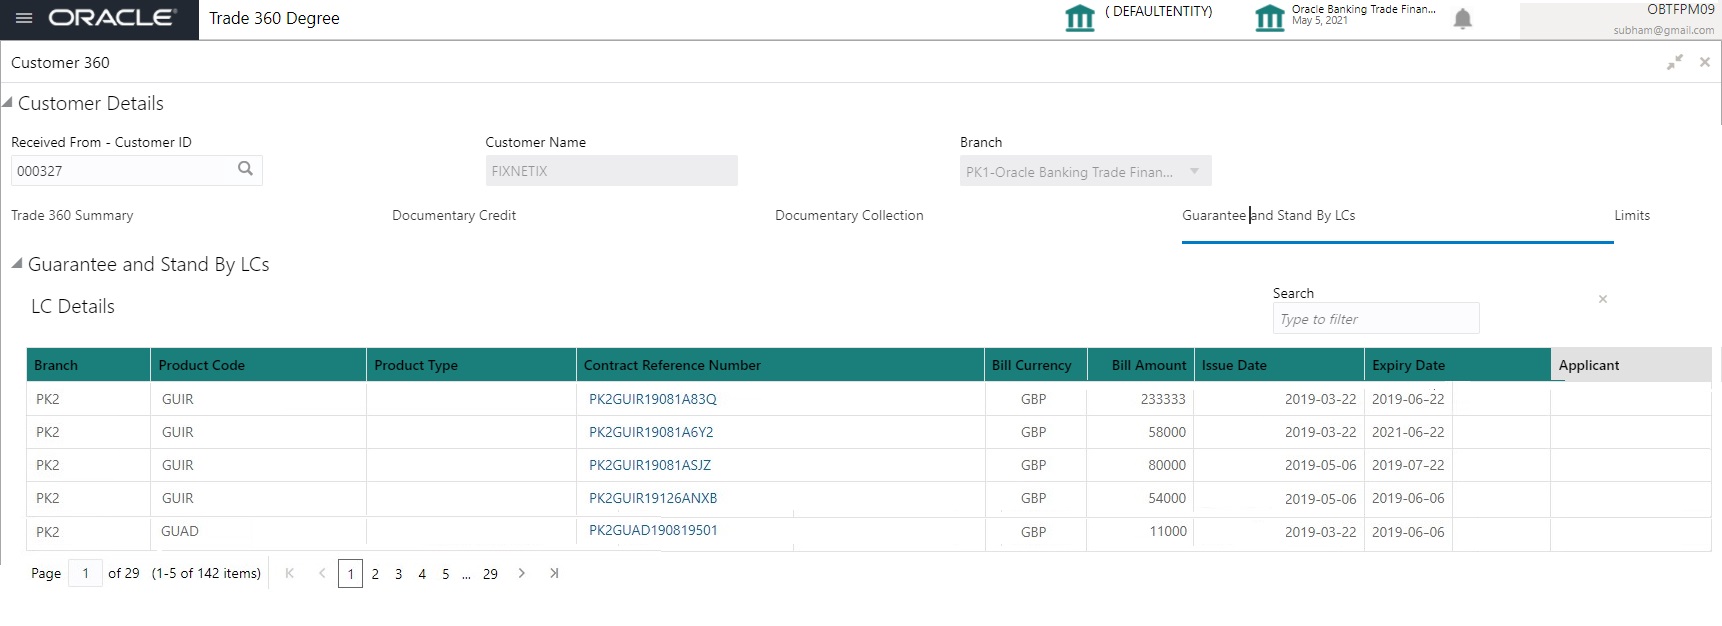Click the page number input box
Screen dimensions: 1722x626
[85, 573]
